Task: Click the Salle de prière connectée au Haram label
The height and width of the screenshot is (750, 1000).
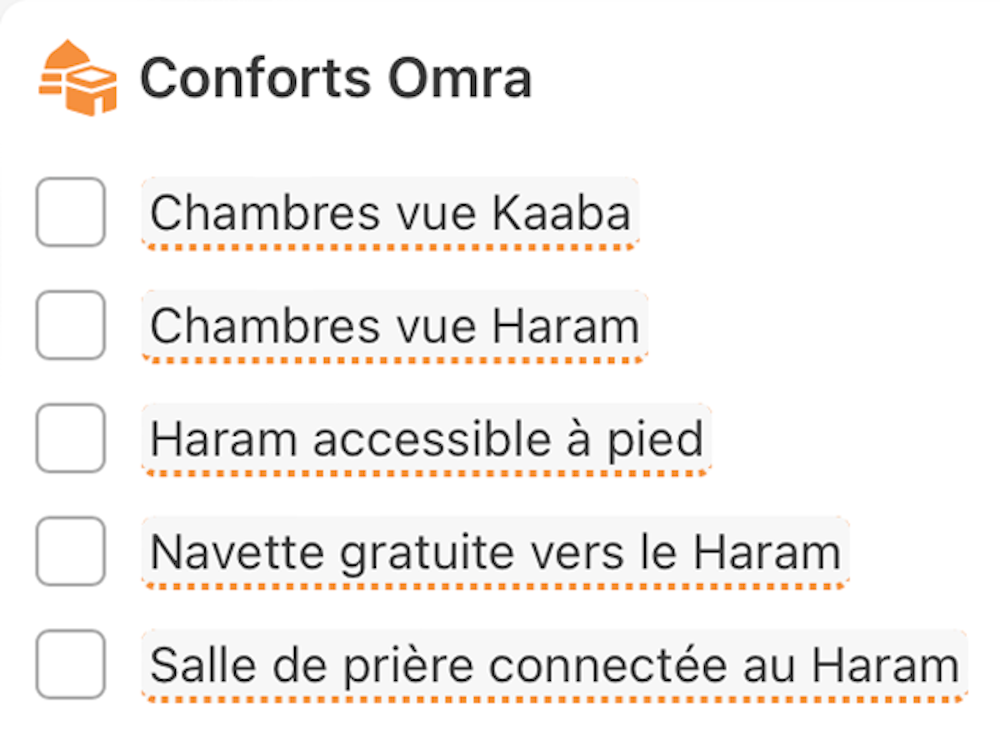Action: pos(554,665)
